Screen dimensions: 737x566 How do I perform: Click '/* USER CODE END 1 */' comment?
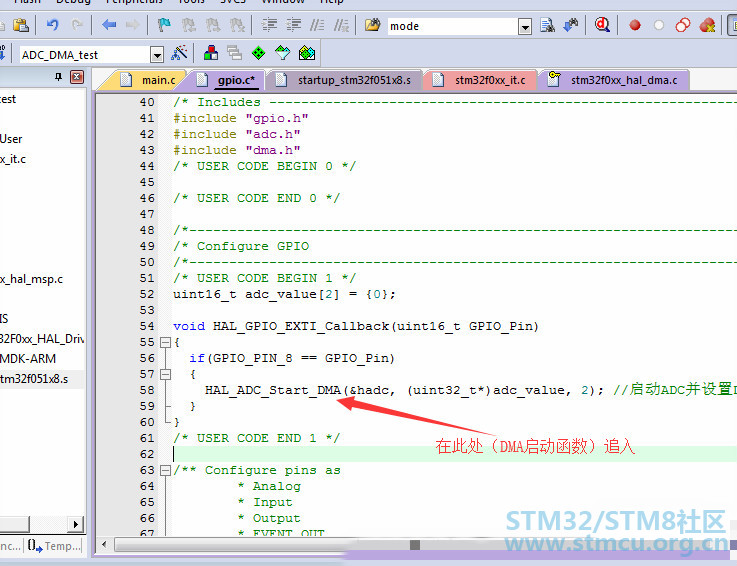tap(256, 438)
